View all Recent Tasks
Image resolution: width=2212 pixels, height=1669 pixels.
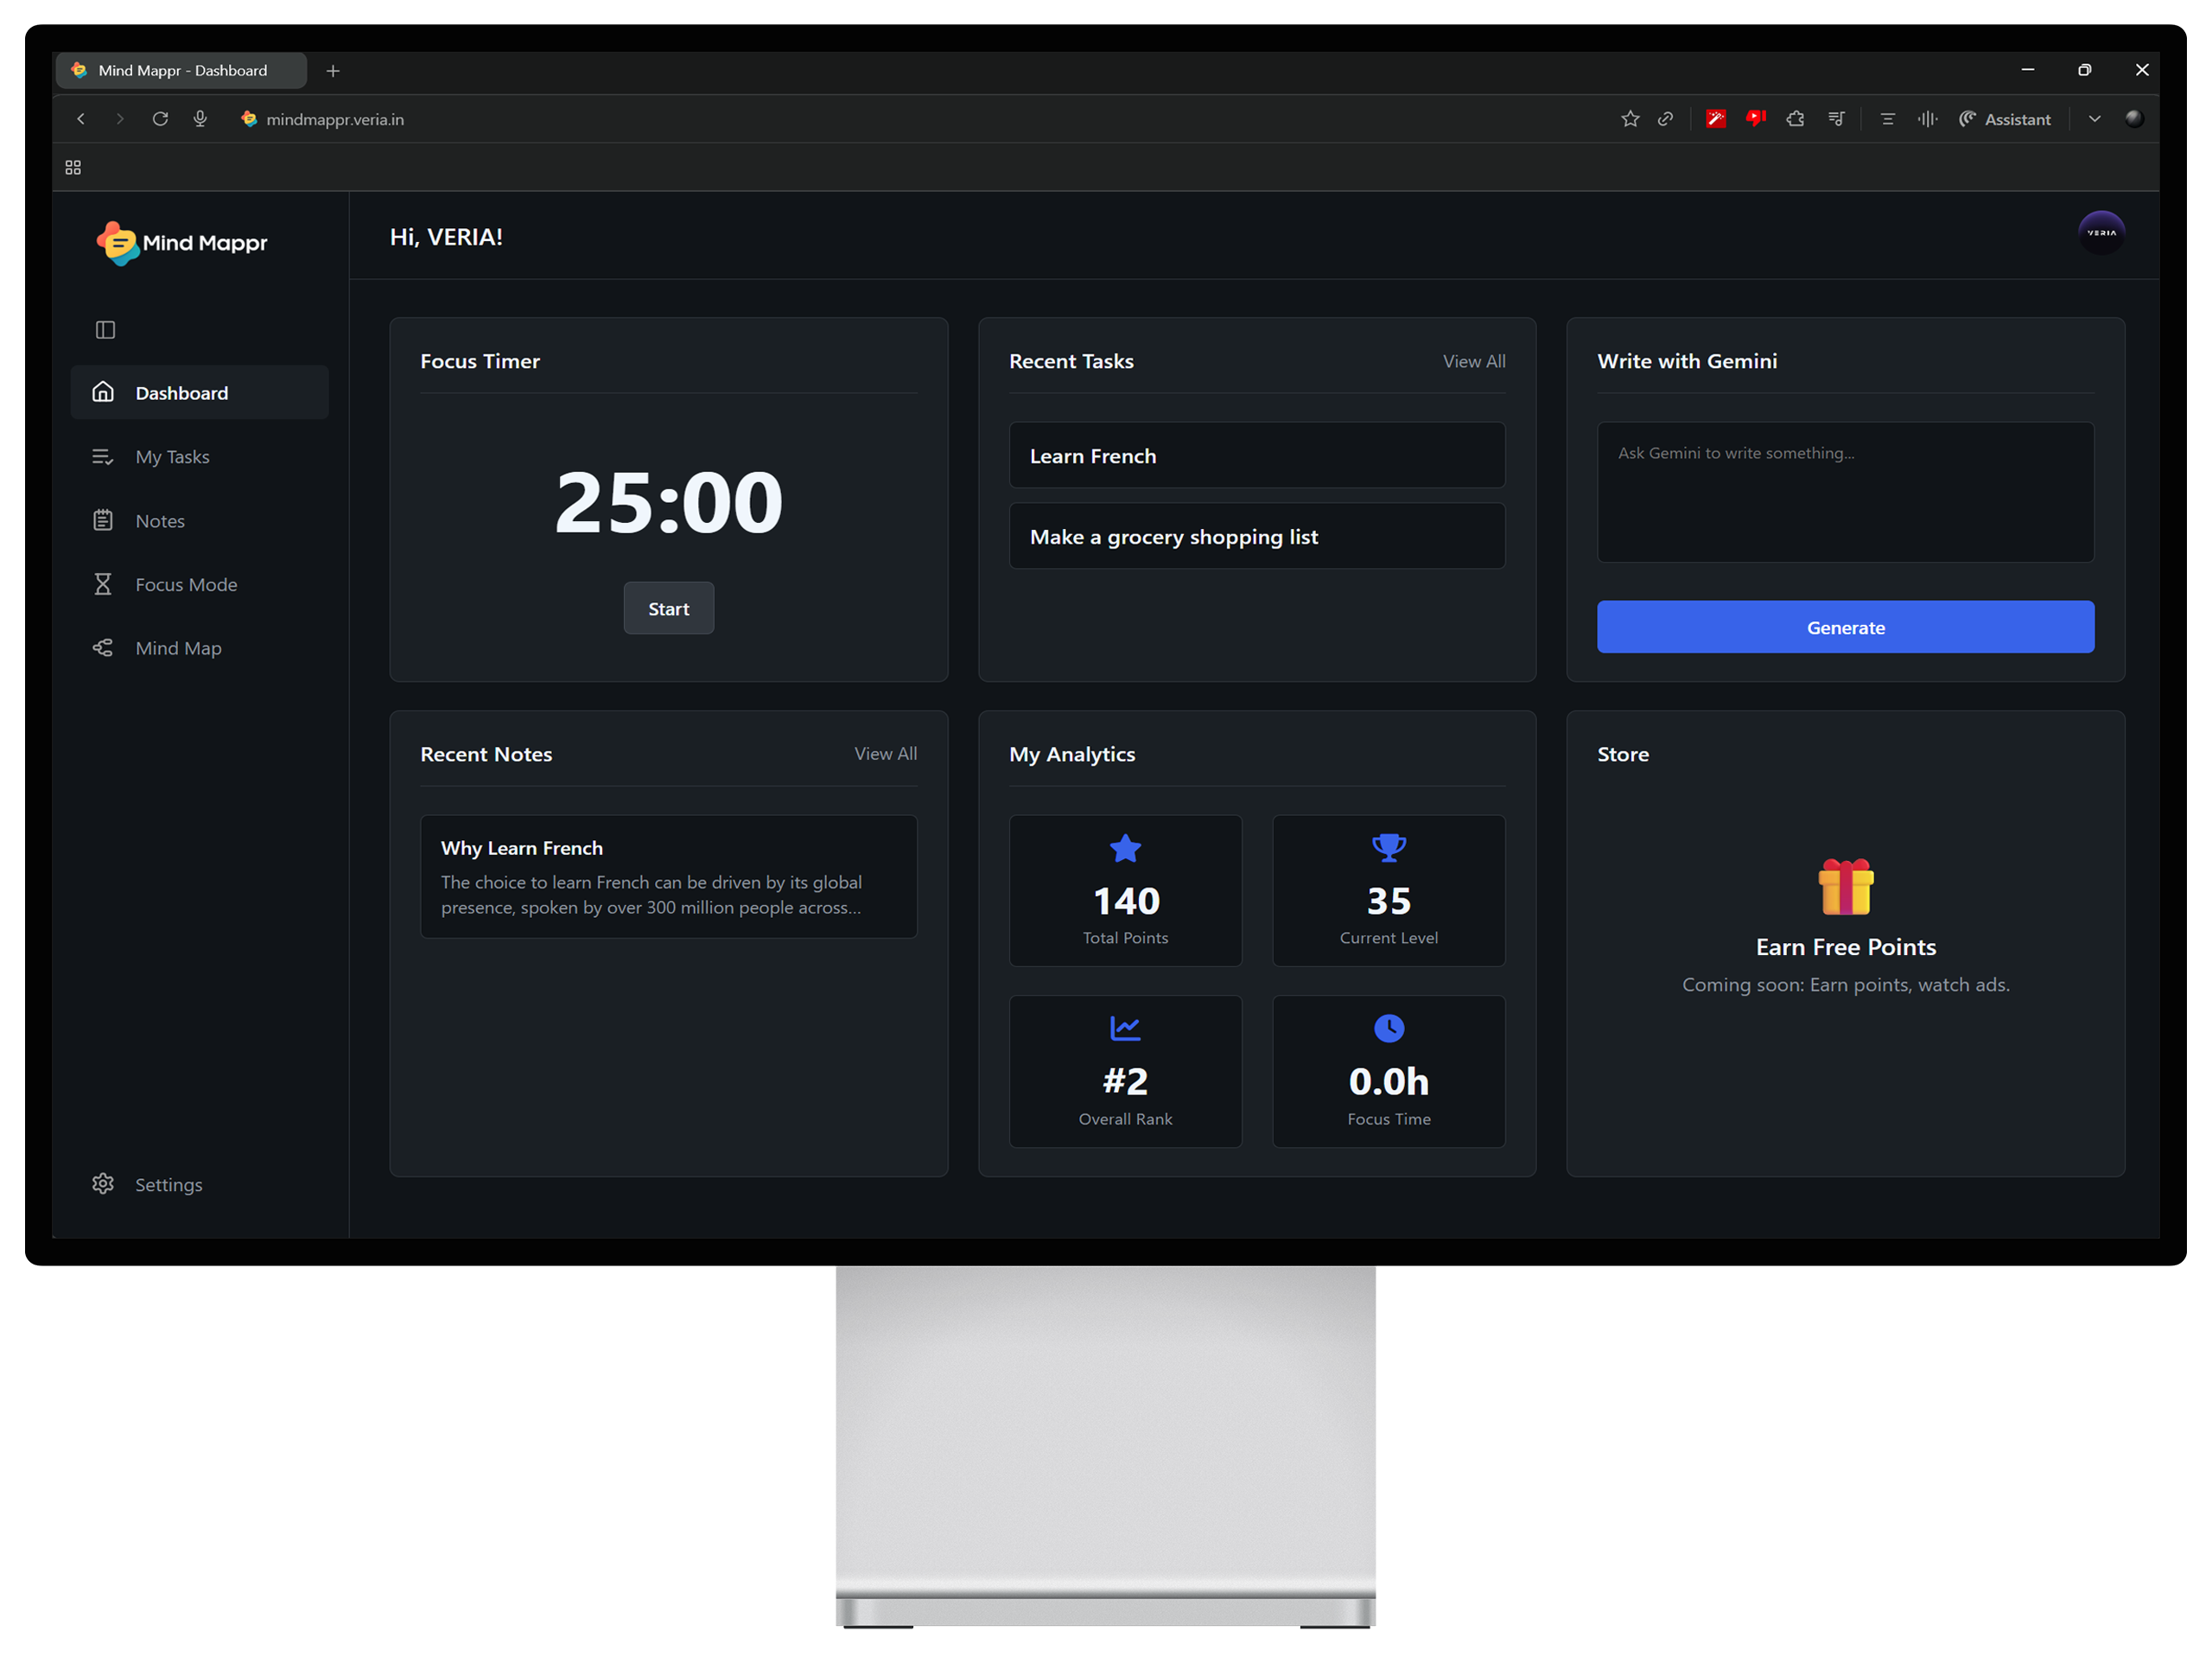click(1473, 361)
